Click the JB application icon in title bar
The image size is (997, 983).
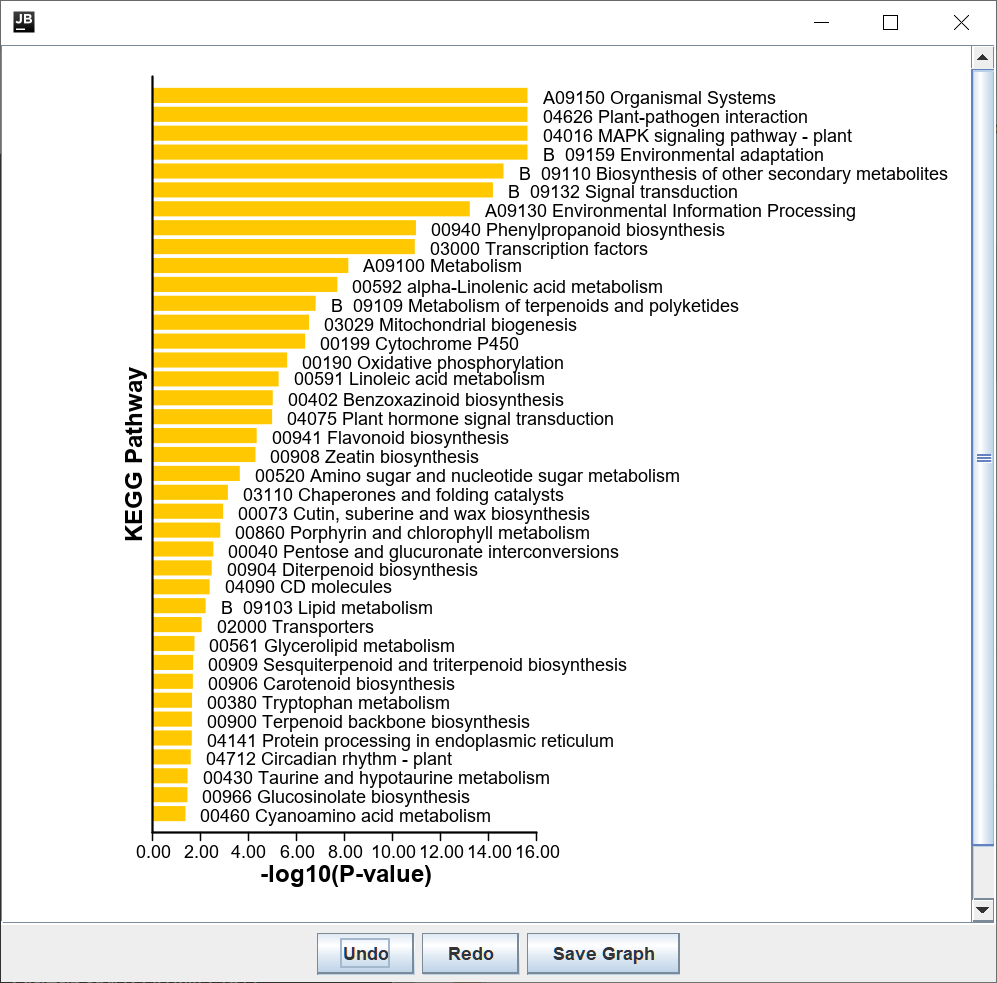pos(24,22)
